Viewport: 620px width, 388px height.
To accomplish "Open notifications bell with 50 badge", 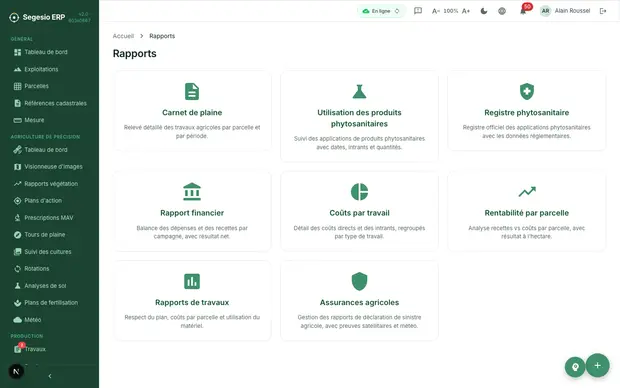I will 524,10.
